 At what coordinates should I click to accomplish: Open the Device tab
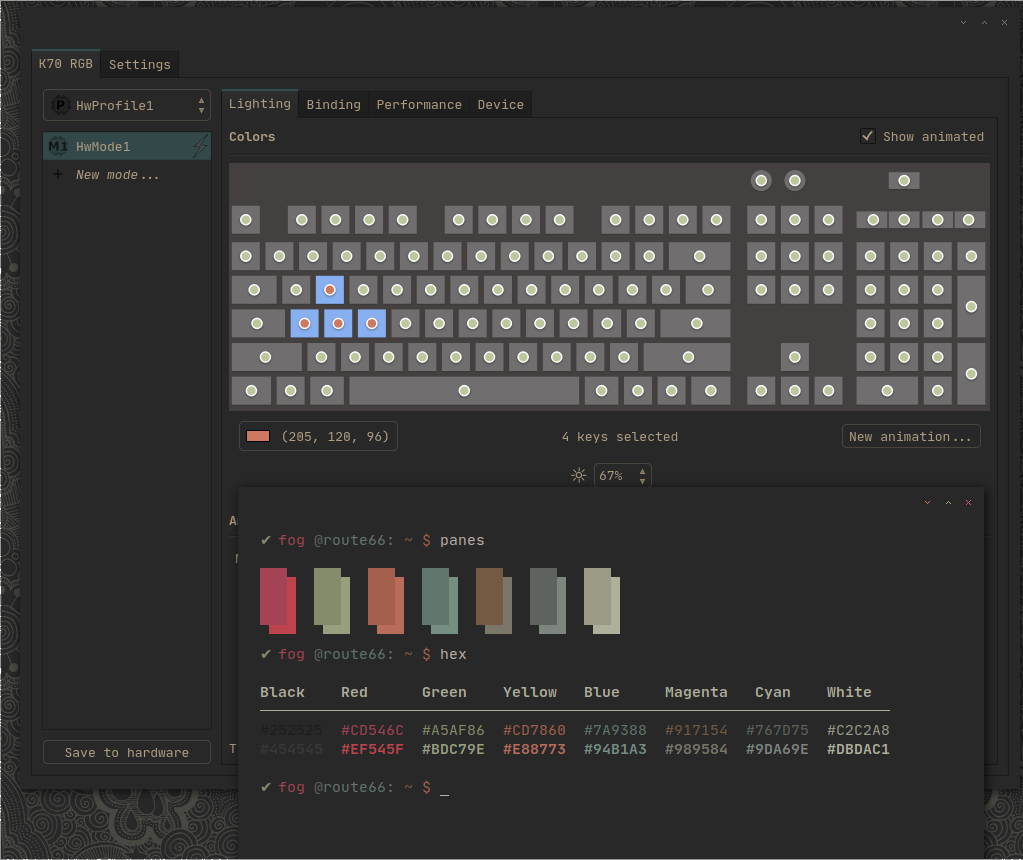[500, 104]
